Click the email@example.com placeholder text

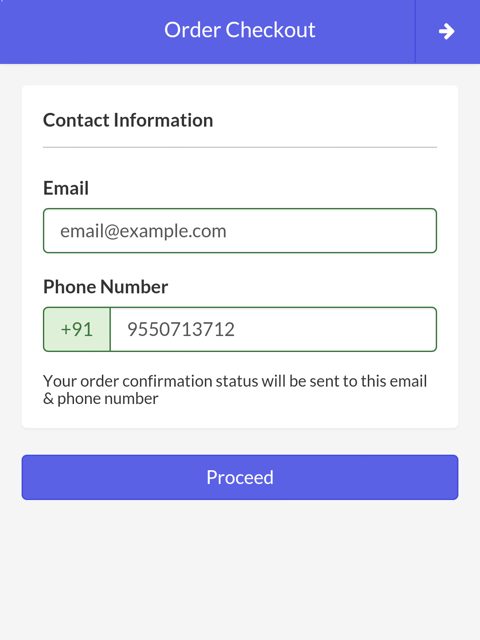pos(143,231)
